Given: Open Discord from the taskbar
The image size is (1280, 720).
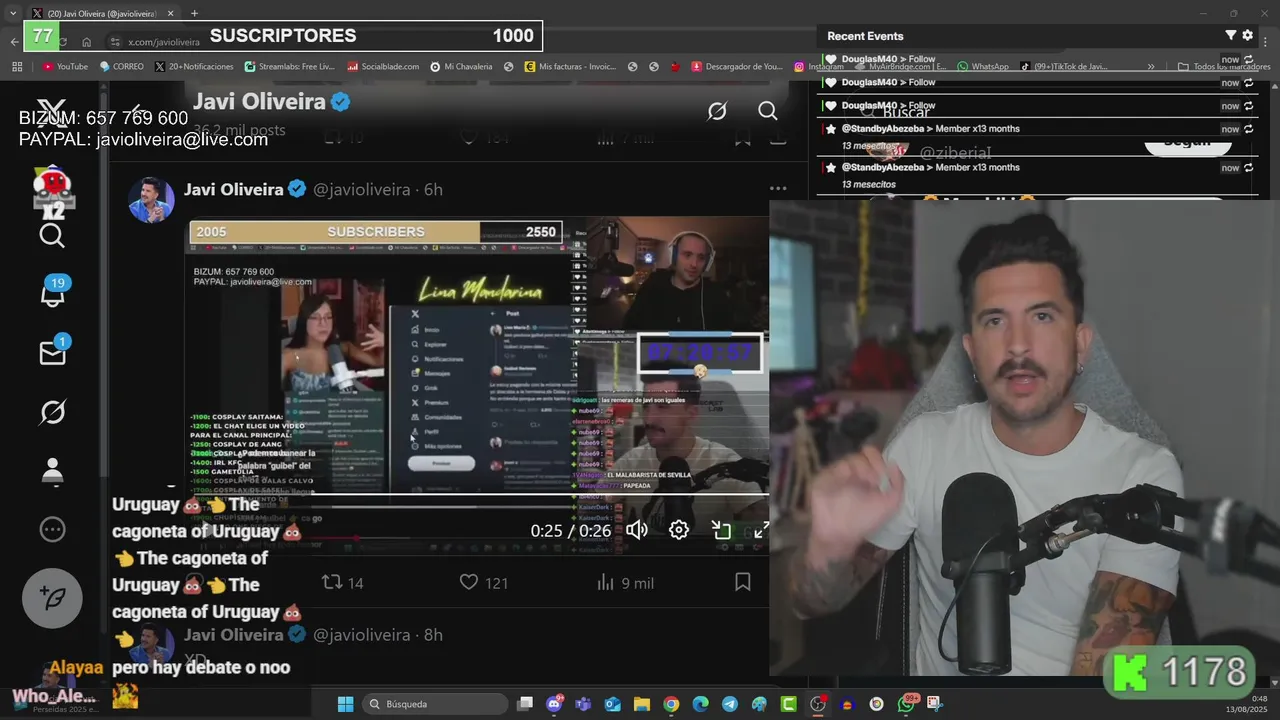Looking at the screenshot, I should (x=555, y=704).
